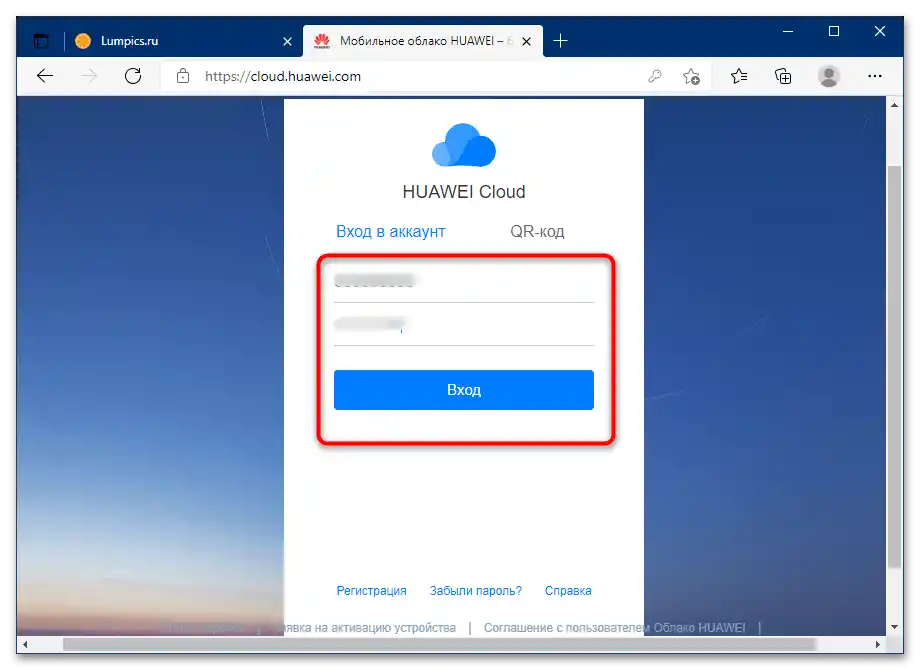This screenshot has width=920, height=670.
Task: Click the Забыли пароль? link
Action: (x=475, y=591)
